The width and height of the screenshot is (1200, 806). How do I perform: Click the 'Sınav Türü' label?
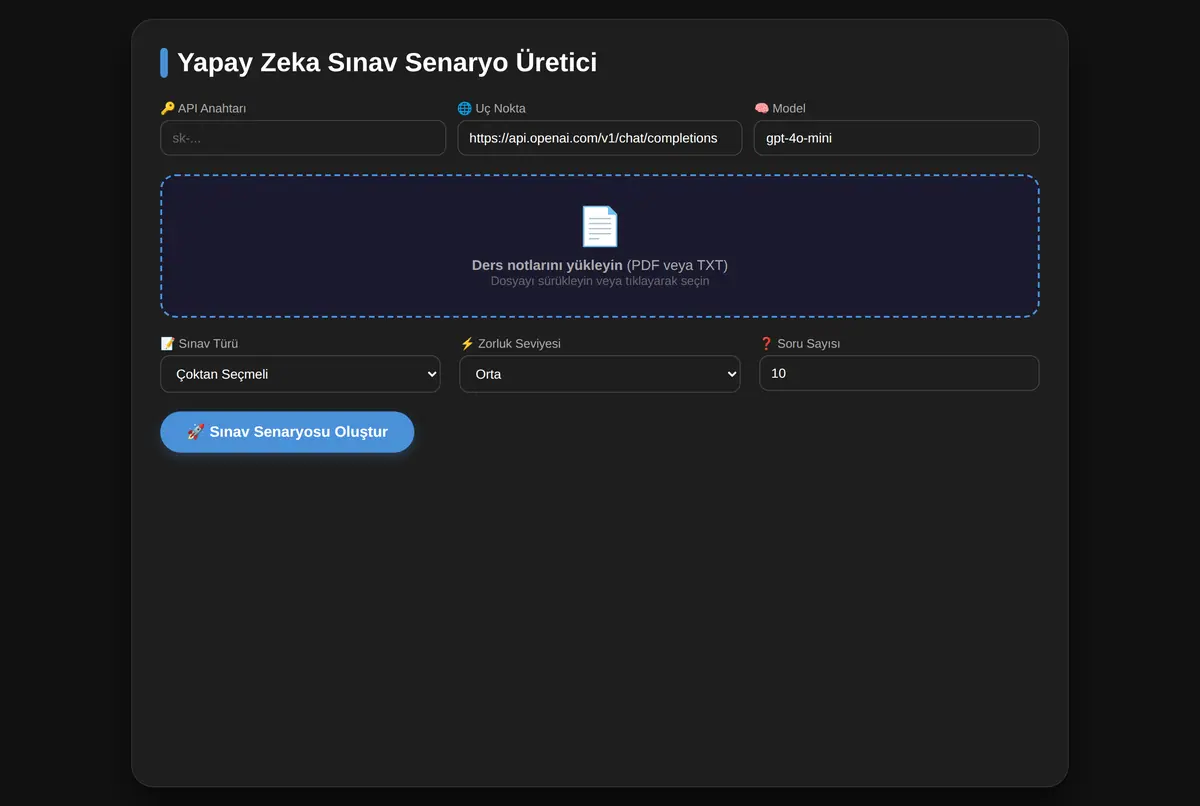(x=199, y=343)
